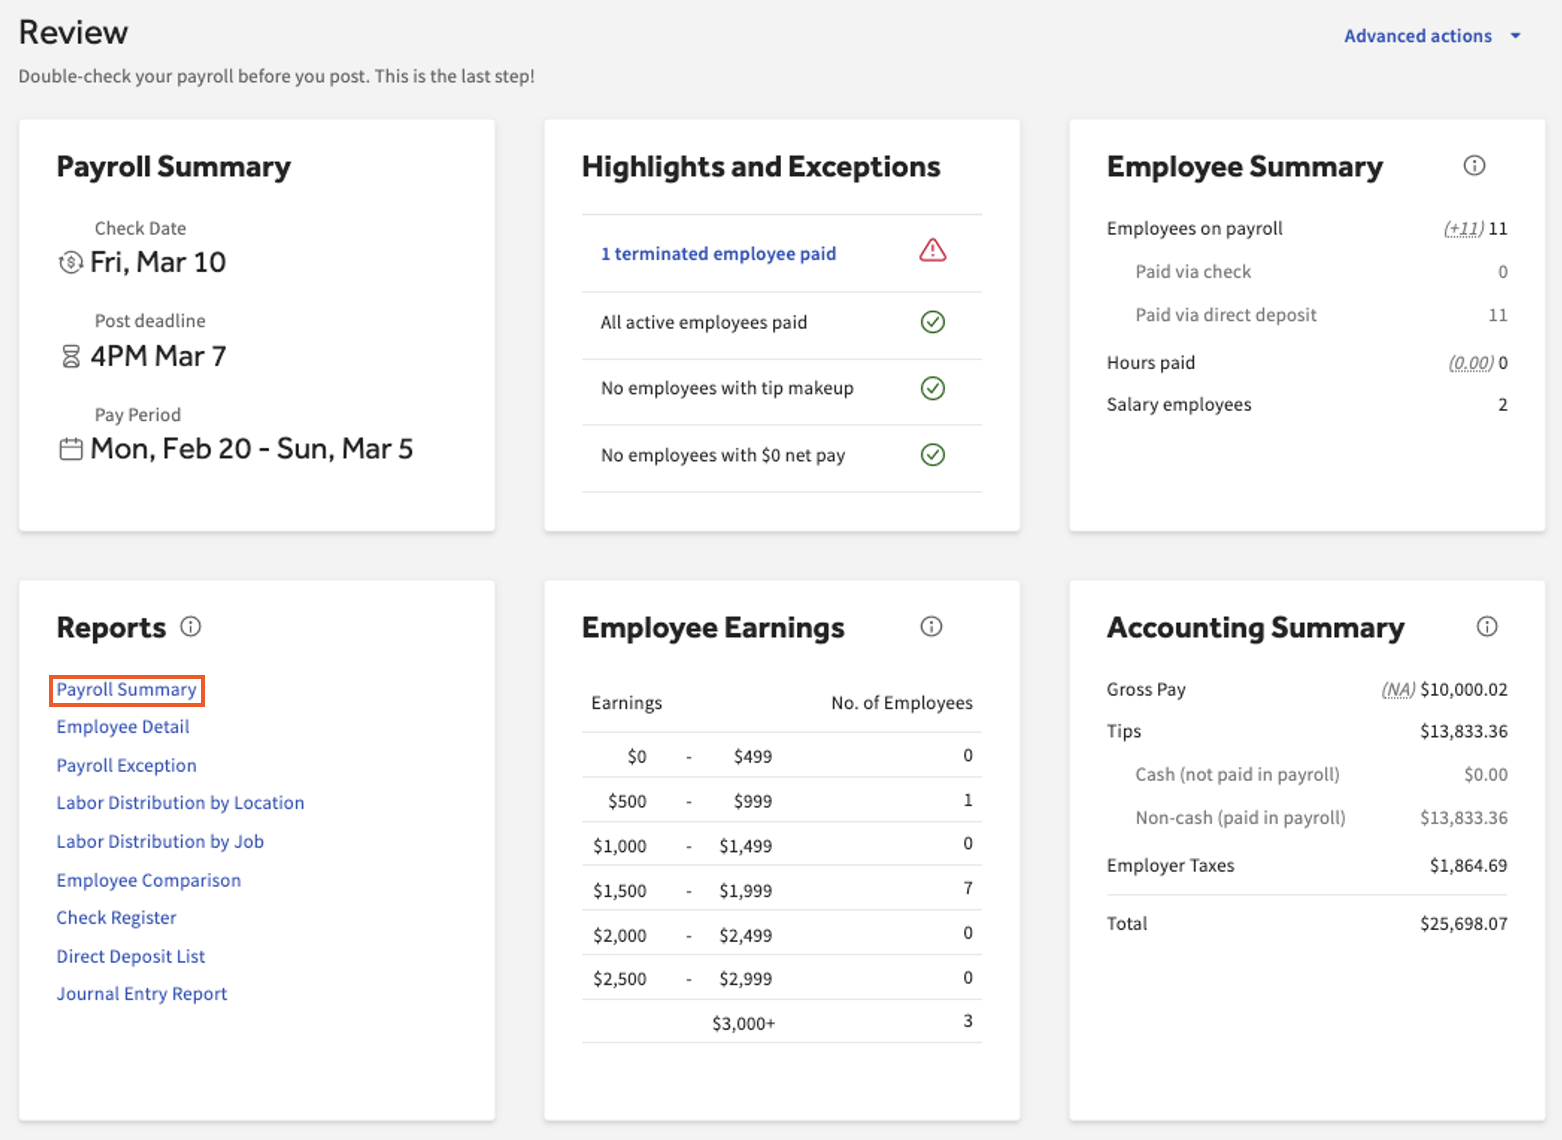Select the Payroll Exception report
1562x1140 pixels.
tap(126, 765)
